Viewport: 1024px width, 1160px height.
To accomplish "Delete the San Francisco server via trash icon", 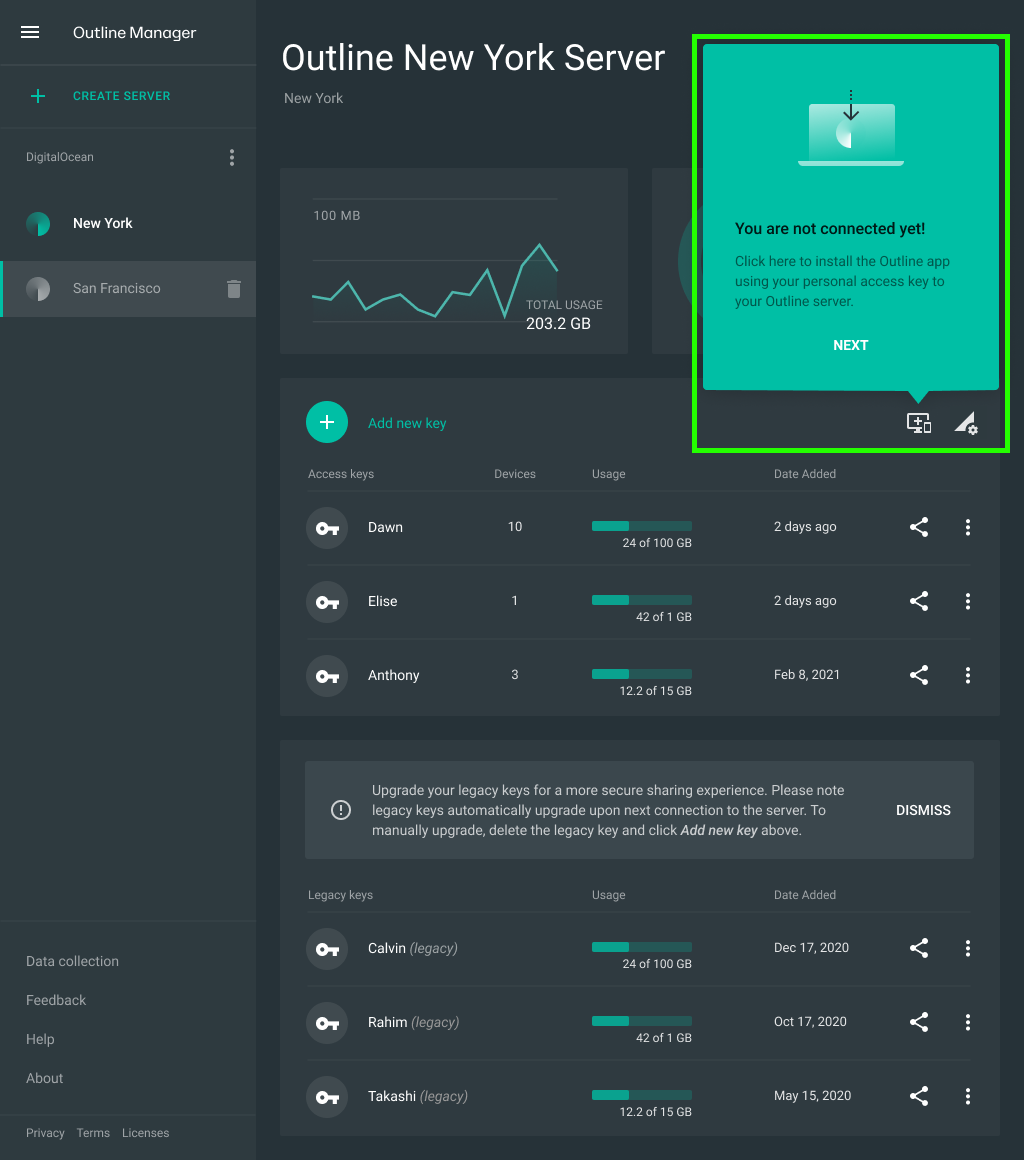I will 234,289.
